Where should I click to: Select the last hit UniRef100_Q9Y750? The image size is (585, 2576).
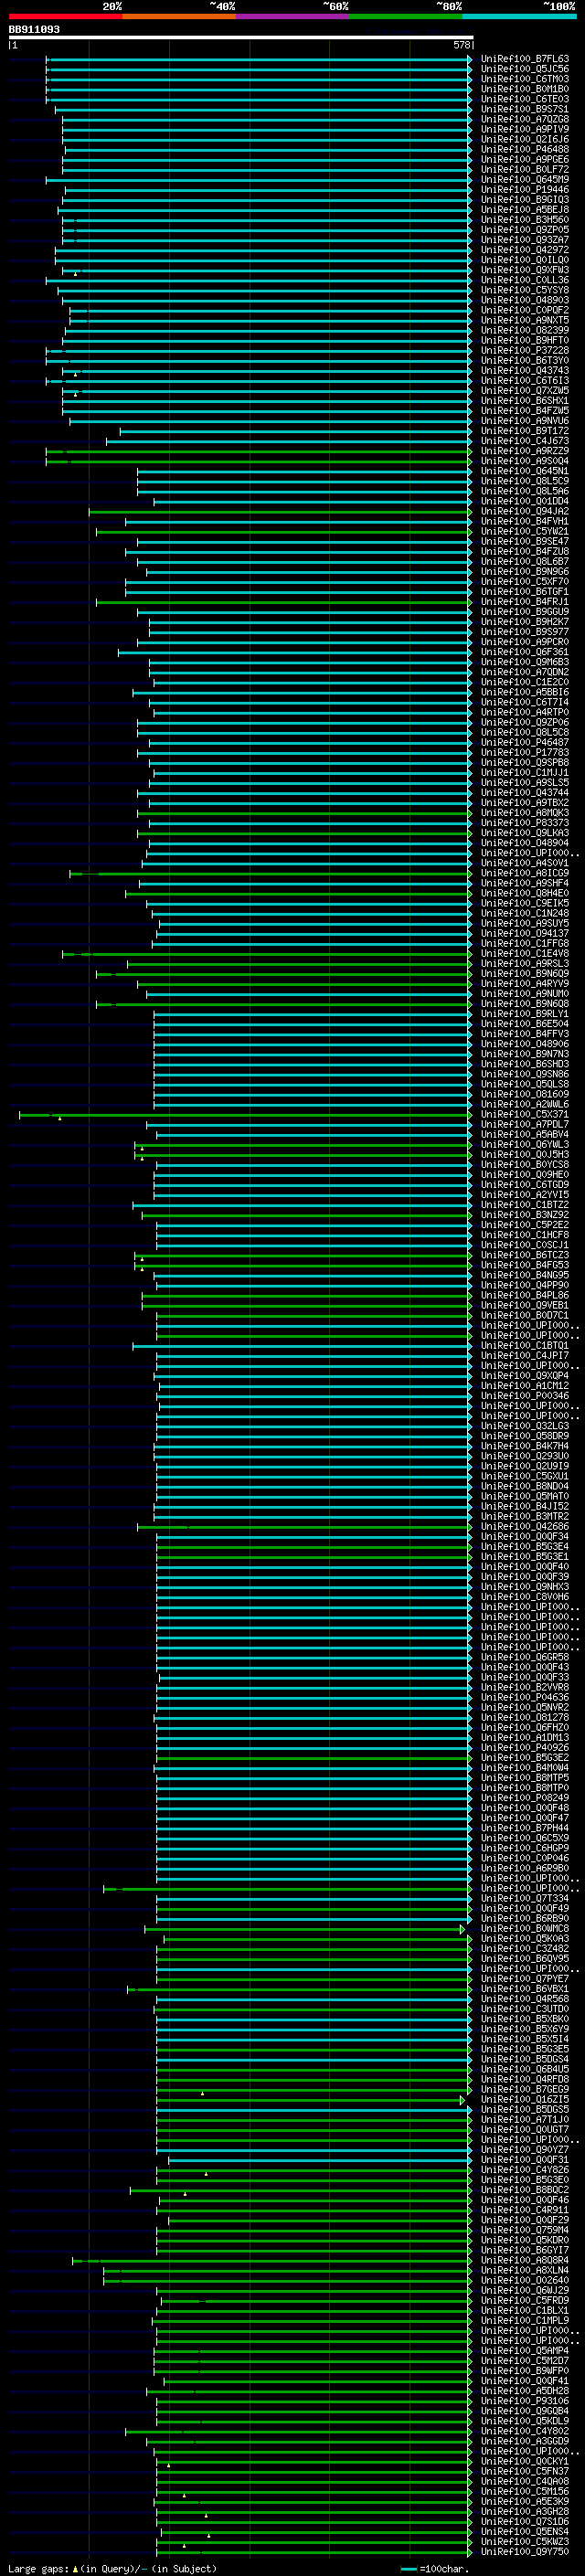pyautogui.click(x=525, y=2552)
